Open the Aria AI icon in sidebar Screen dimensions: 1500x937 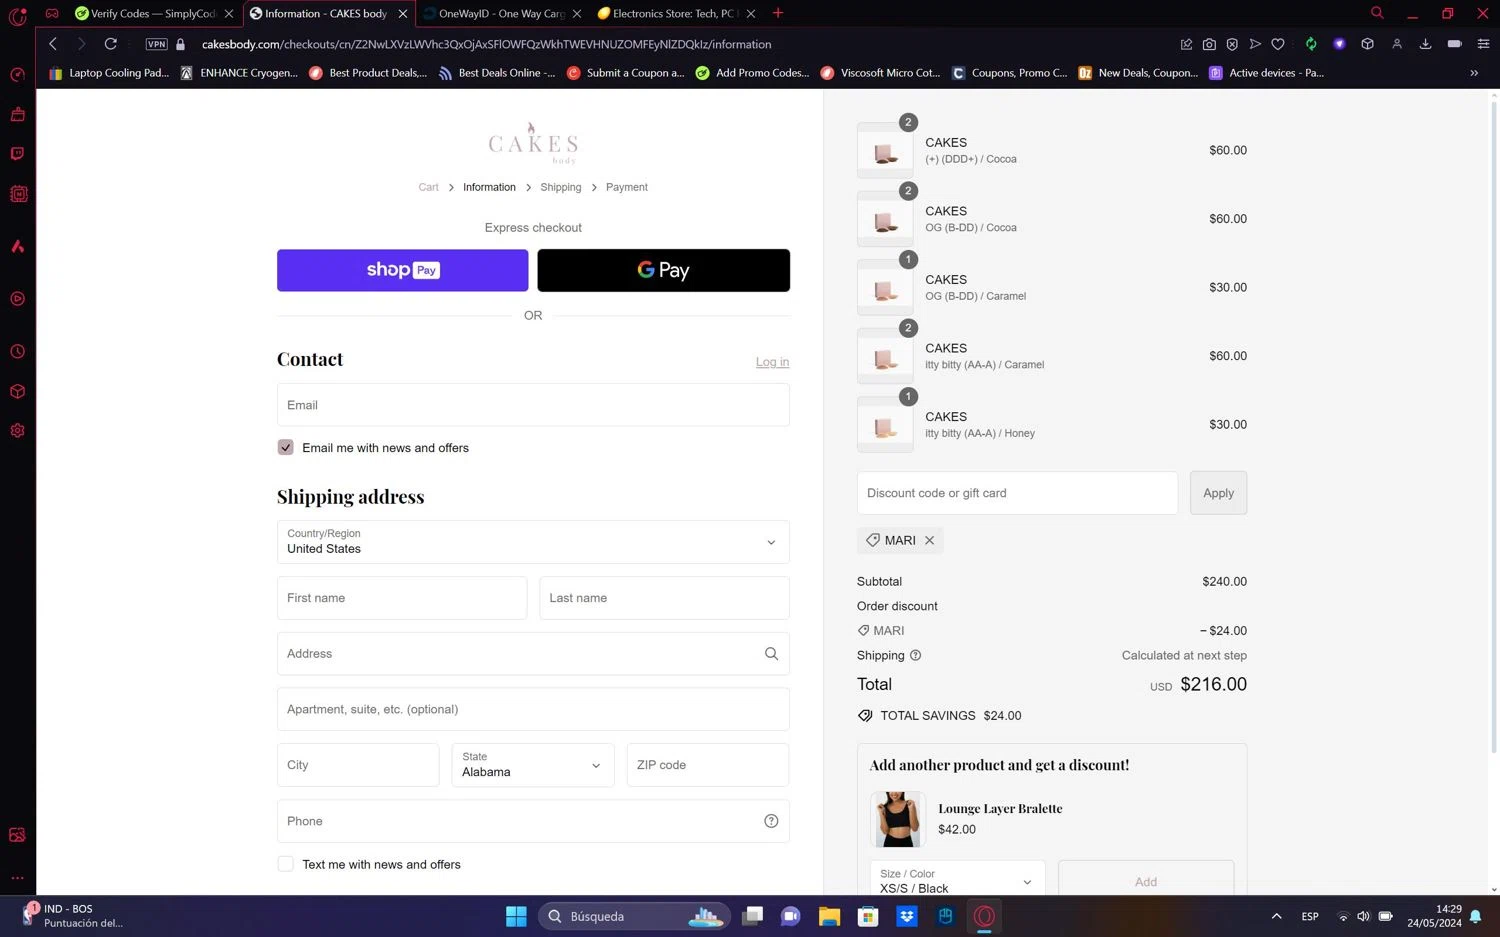pyautogui.click(x=17, y=246)
